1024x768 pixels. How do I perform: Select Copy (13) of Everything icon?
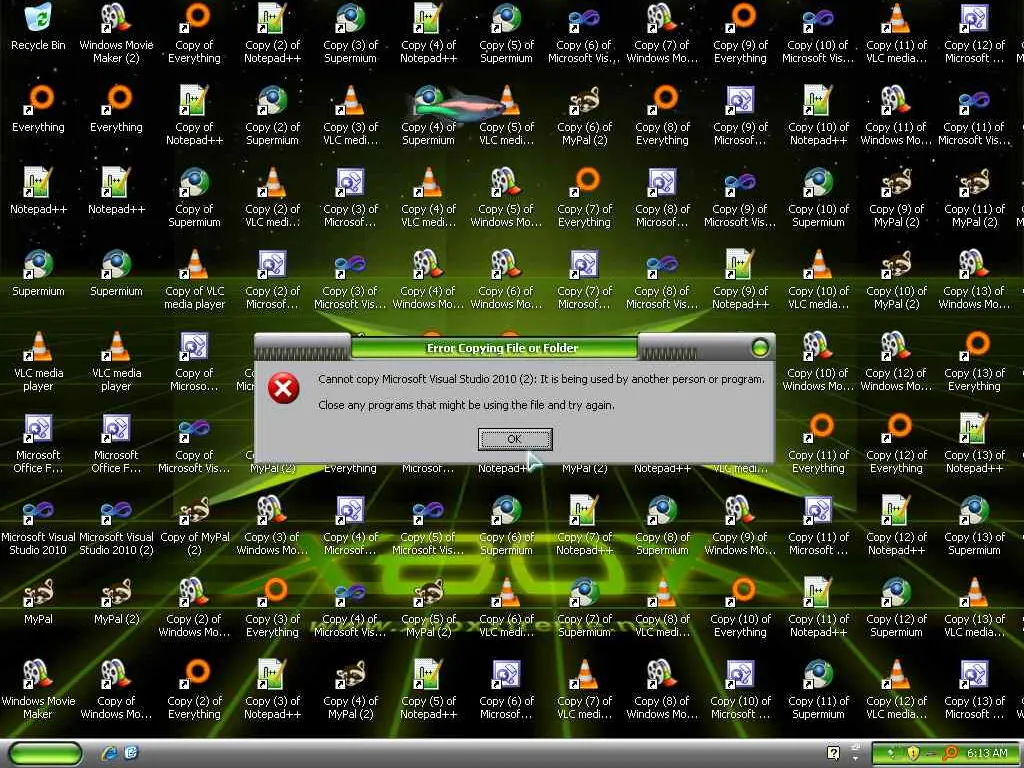click(974, 362)
